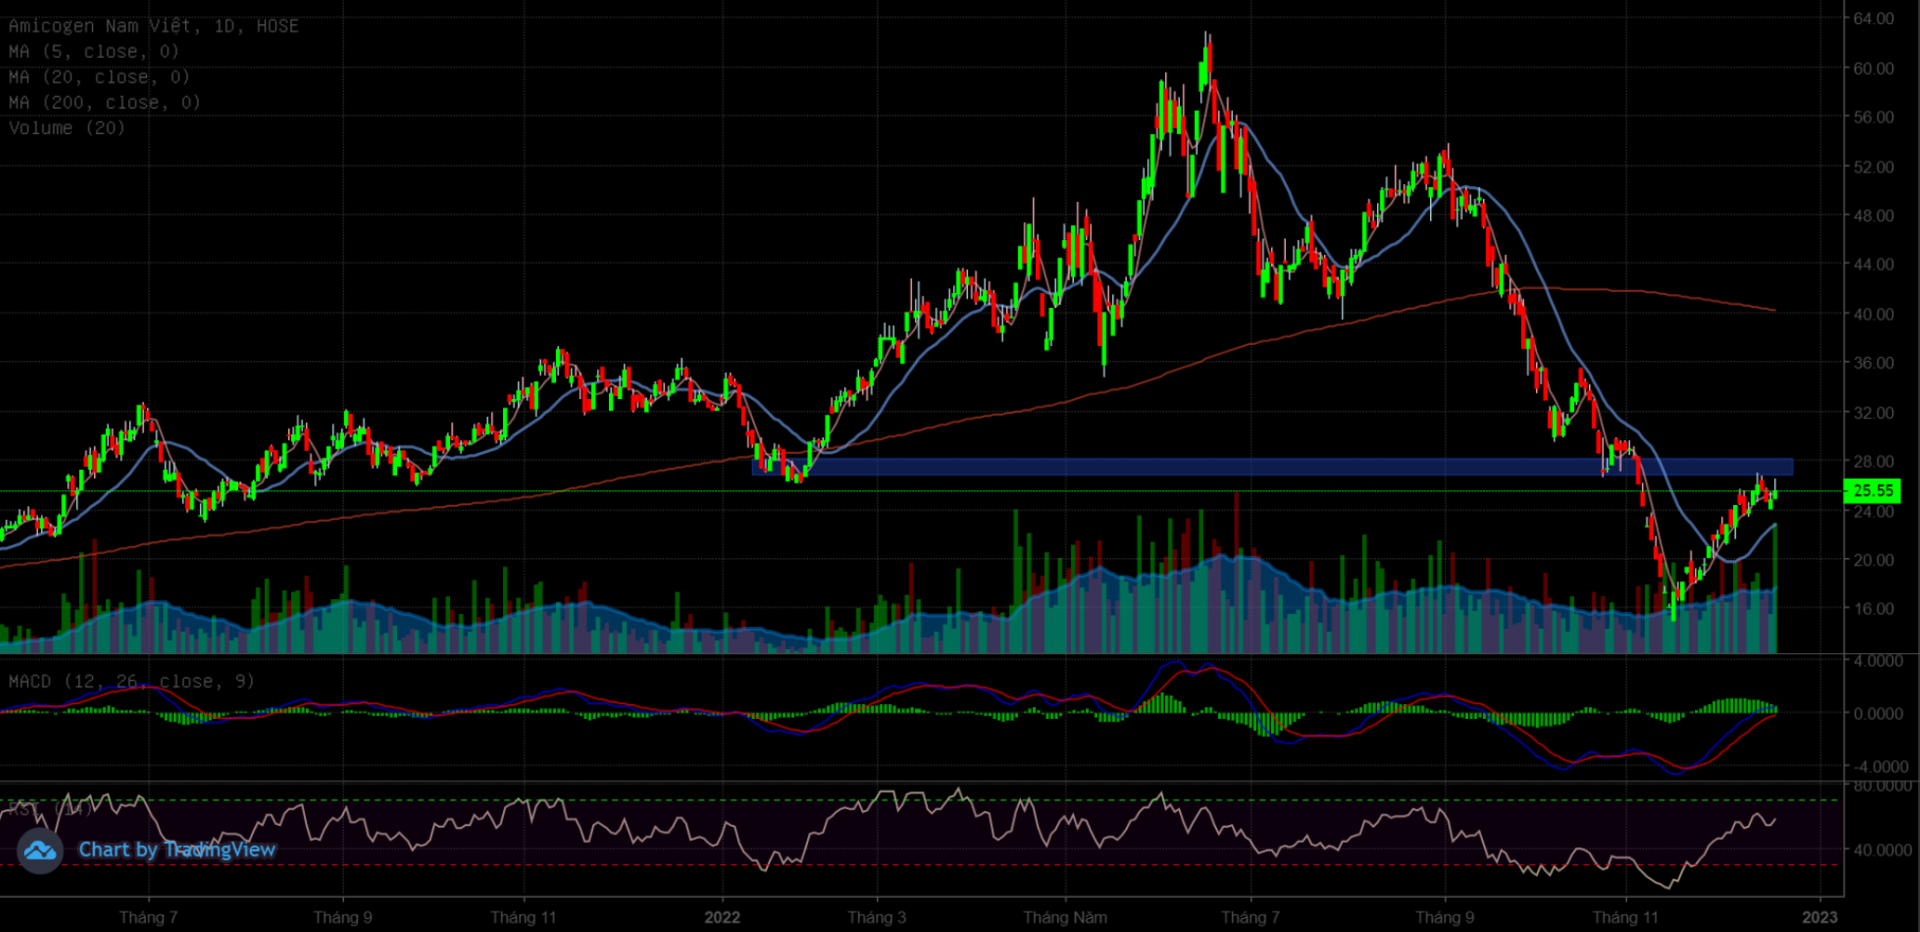The width and height of the screenshot is (1920, 932).
Task: Click the TradingView cloud logo icon
Action: [x=40, y=851]
